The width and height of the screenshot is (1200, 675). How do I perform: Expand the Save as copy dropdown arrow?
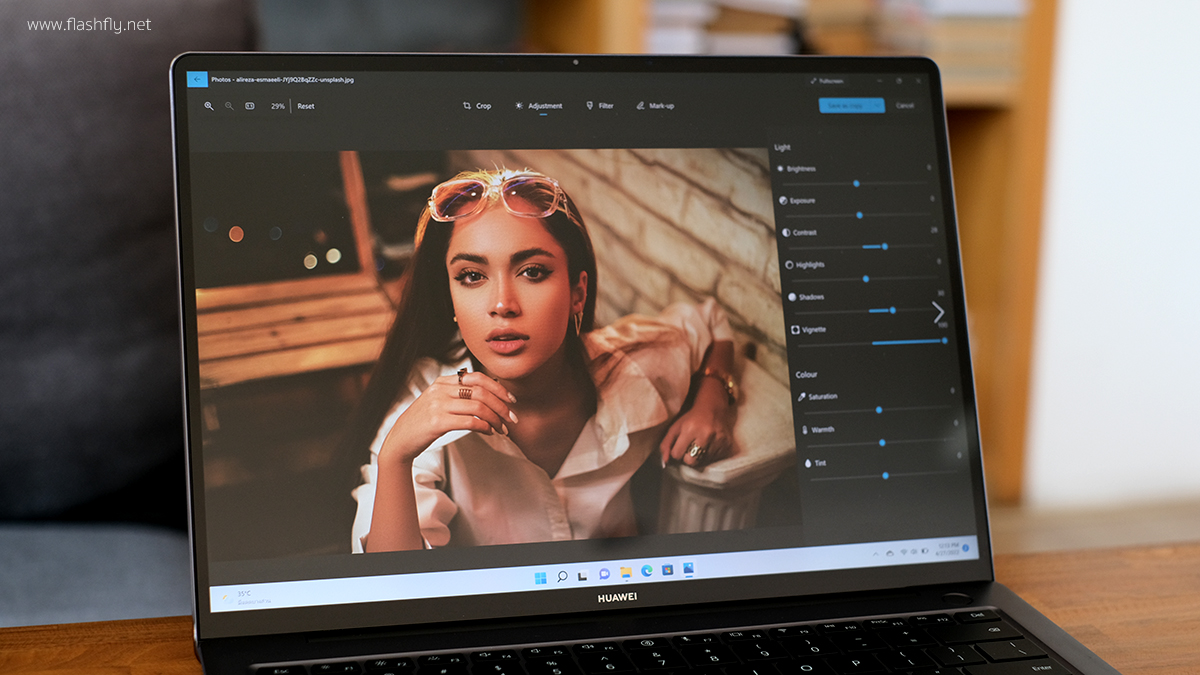coord(878,105)
